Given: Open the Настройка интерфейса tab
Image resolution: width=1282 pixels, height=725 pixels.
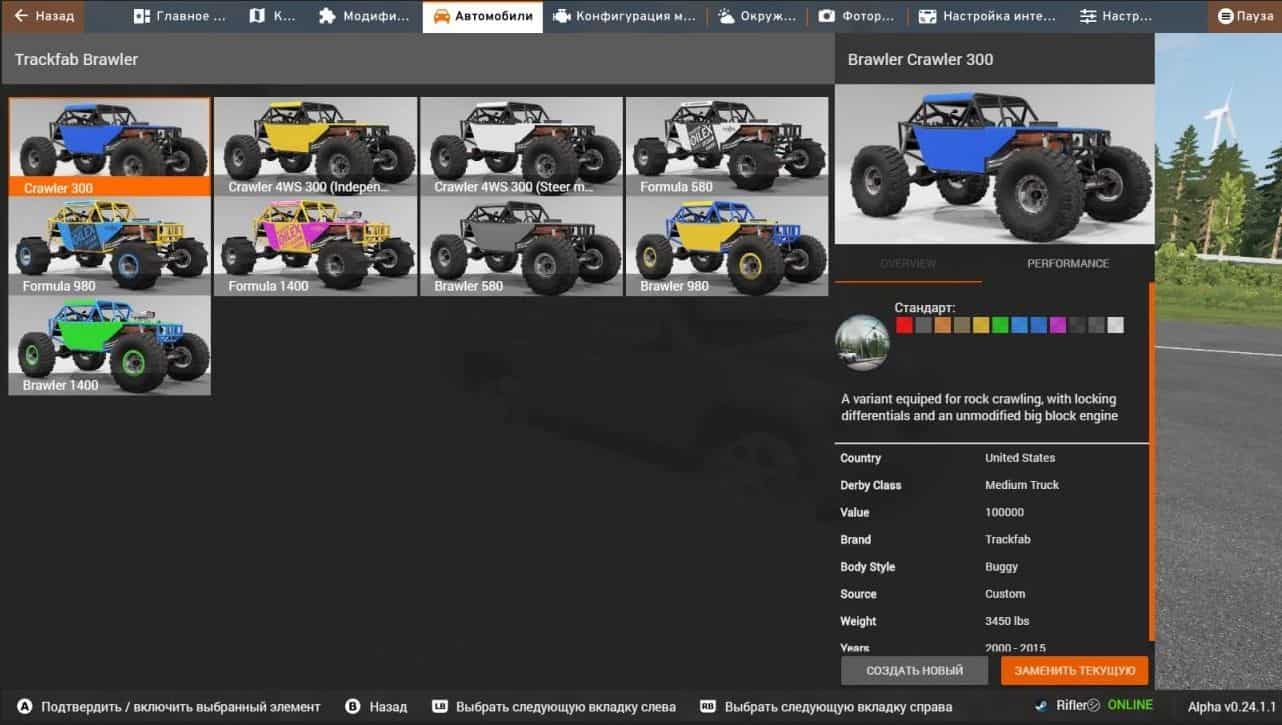Looking at the screenshot, I should 988,16.
